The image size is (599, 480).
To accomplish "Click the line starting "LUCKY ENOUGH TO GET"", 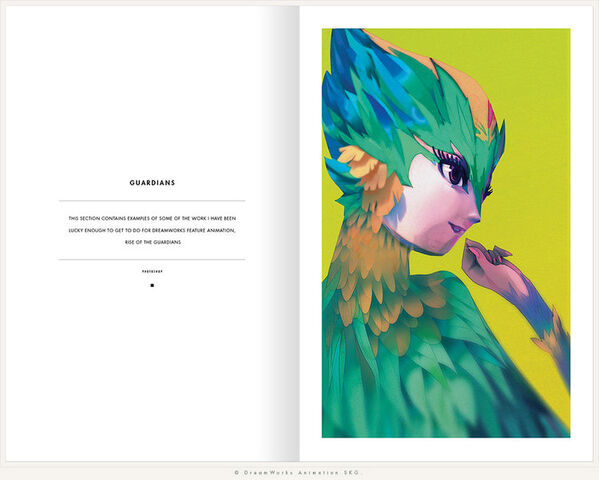I will coord(152,230).
